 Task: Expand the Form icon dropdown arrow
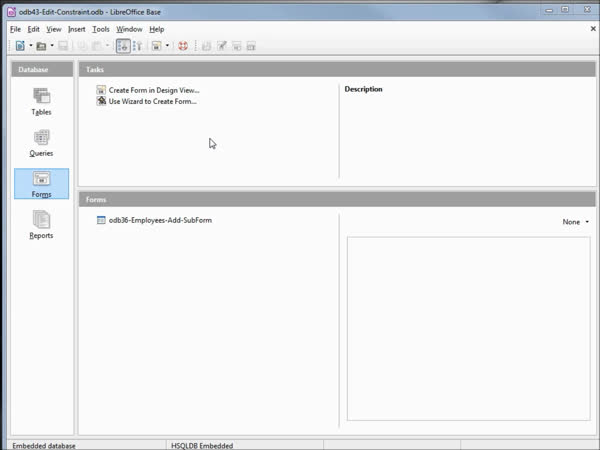pyautogui.click(x=167, y=46)
